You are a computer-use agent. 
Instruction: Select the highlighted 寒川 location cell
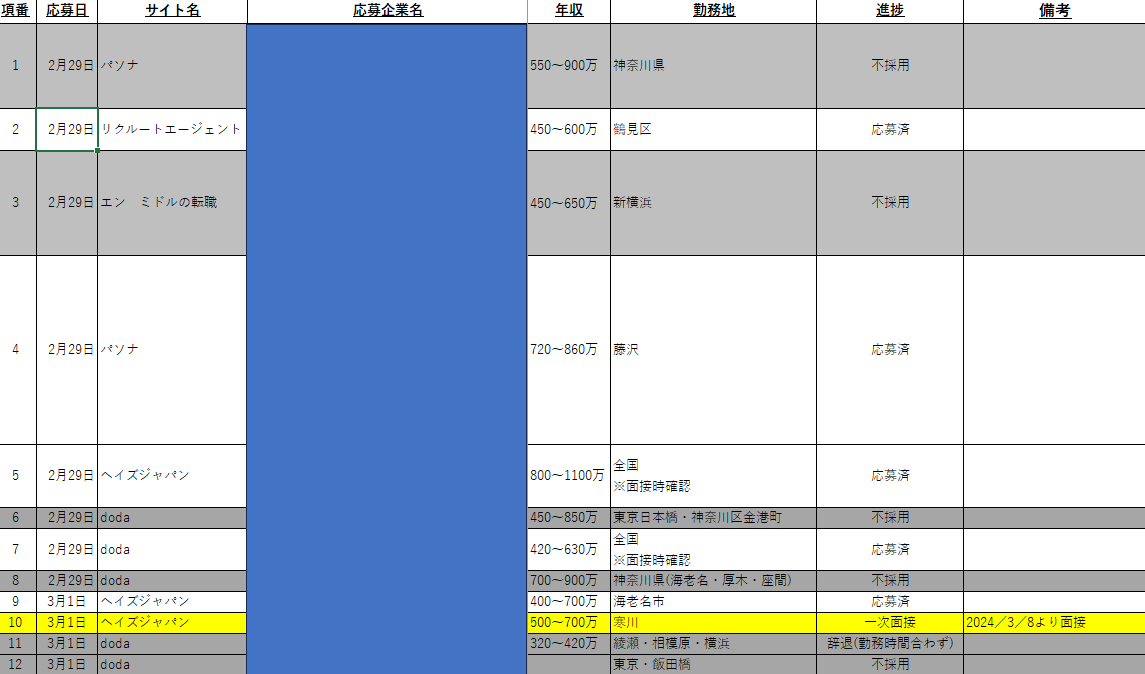[x=713, y=622]
